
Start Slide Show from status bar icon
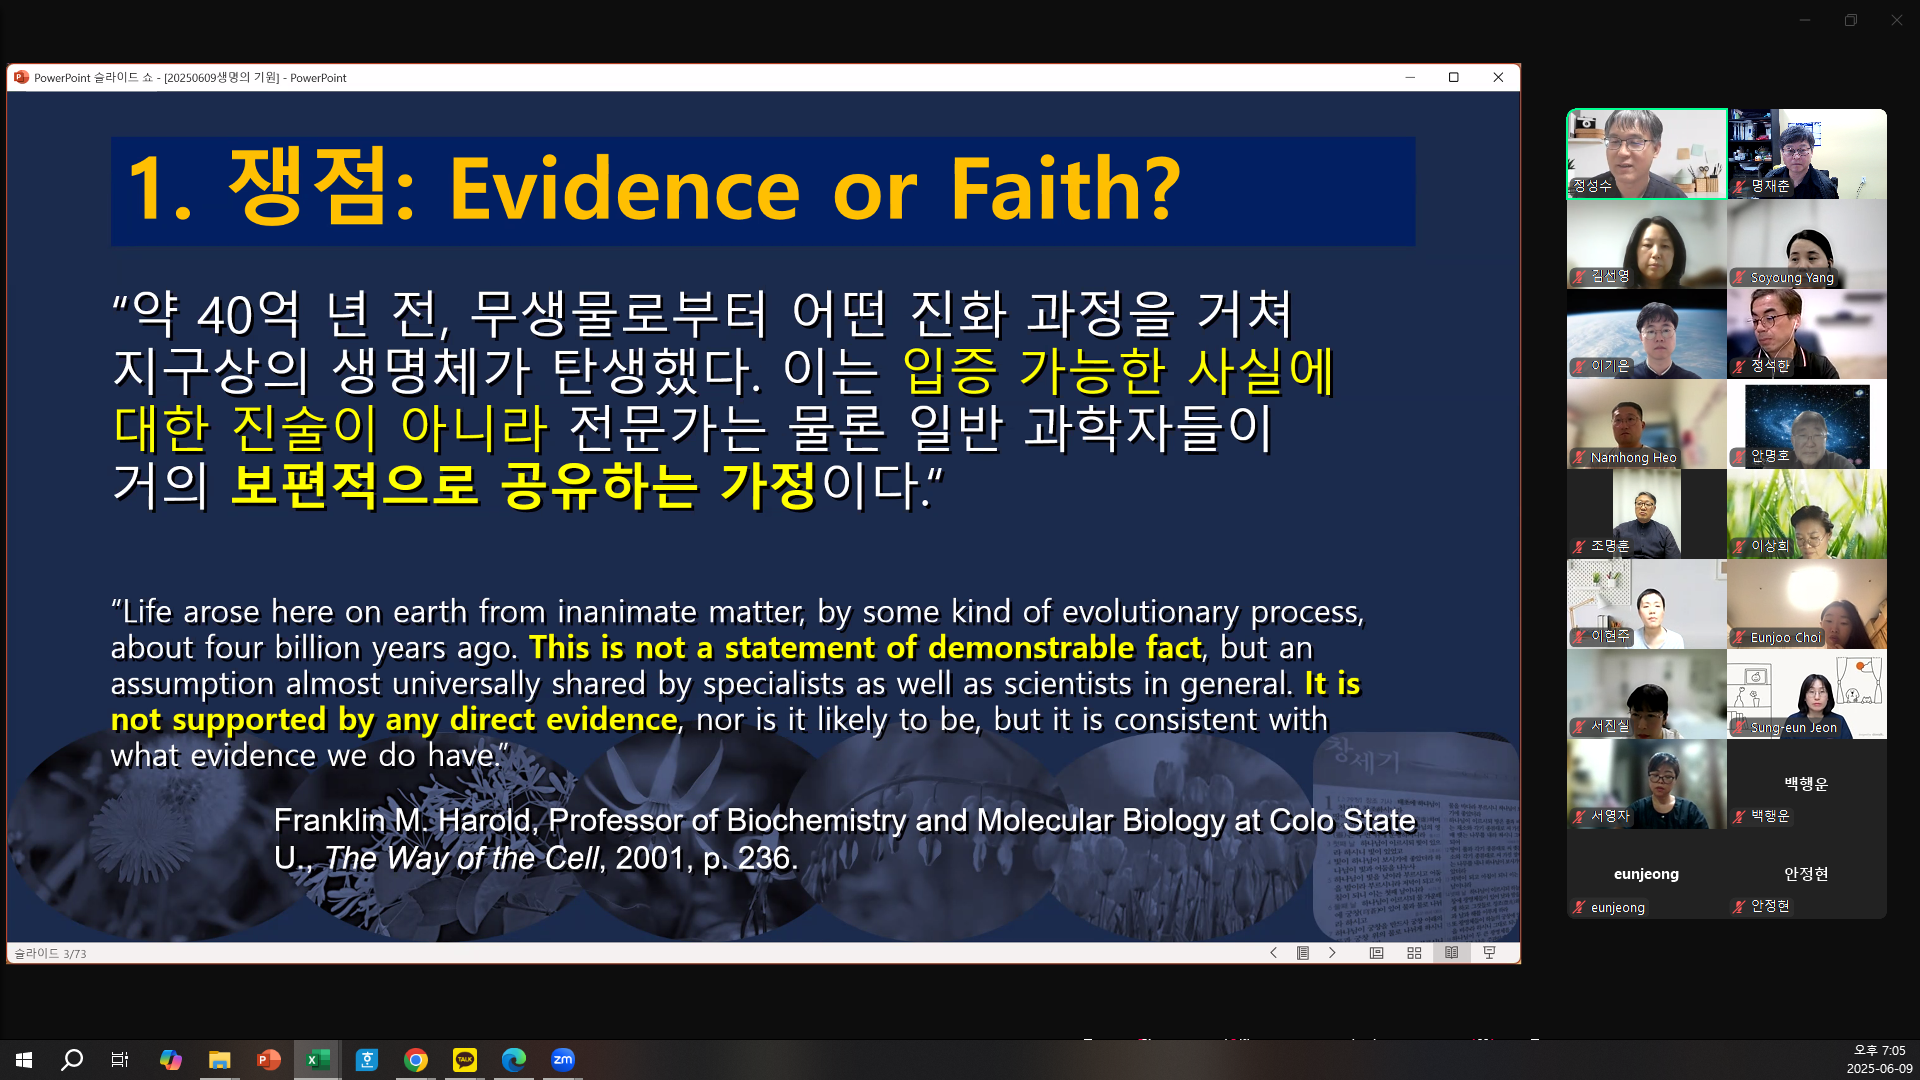(1489, 953)
